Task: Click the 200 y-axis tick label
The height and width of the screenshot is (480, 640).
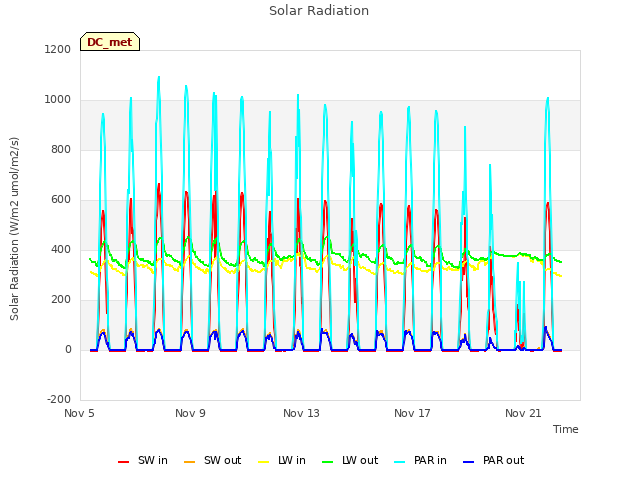Action: (61, 300)
